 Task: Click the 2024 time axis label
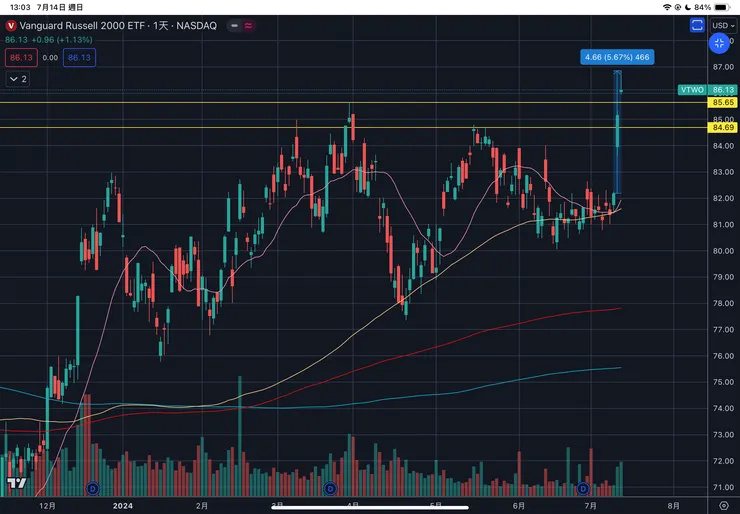[123, 506]
